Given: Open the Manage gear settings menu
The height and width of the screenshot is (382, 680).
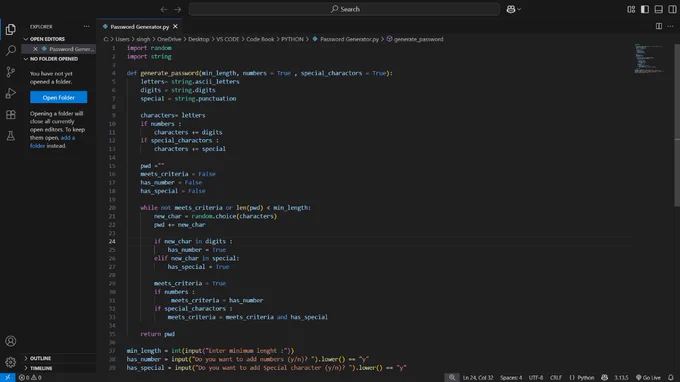Looking at the screenshot, I should pyautogui.click(x=10, y=362).
